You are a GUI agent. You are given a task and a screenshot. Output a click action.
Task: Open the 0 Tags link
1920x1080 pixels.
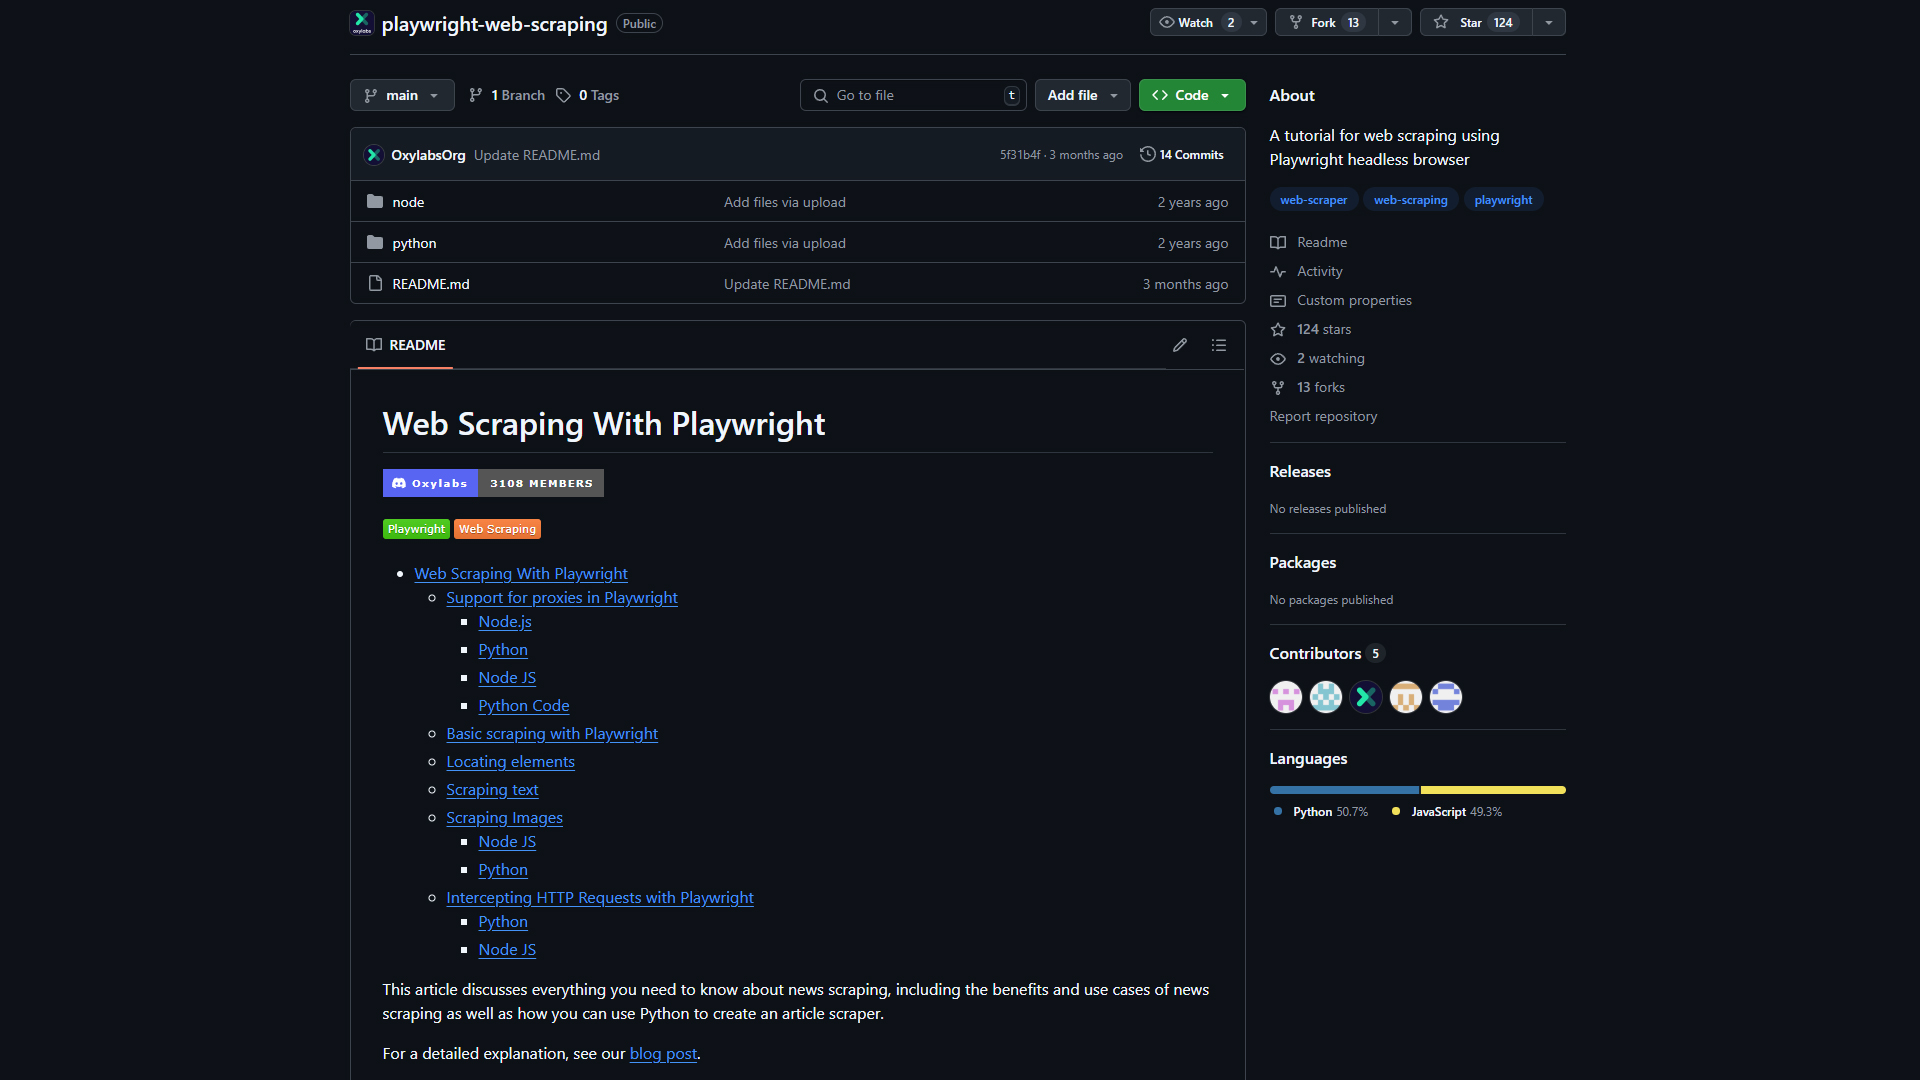pos(588,95)
